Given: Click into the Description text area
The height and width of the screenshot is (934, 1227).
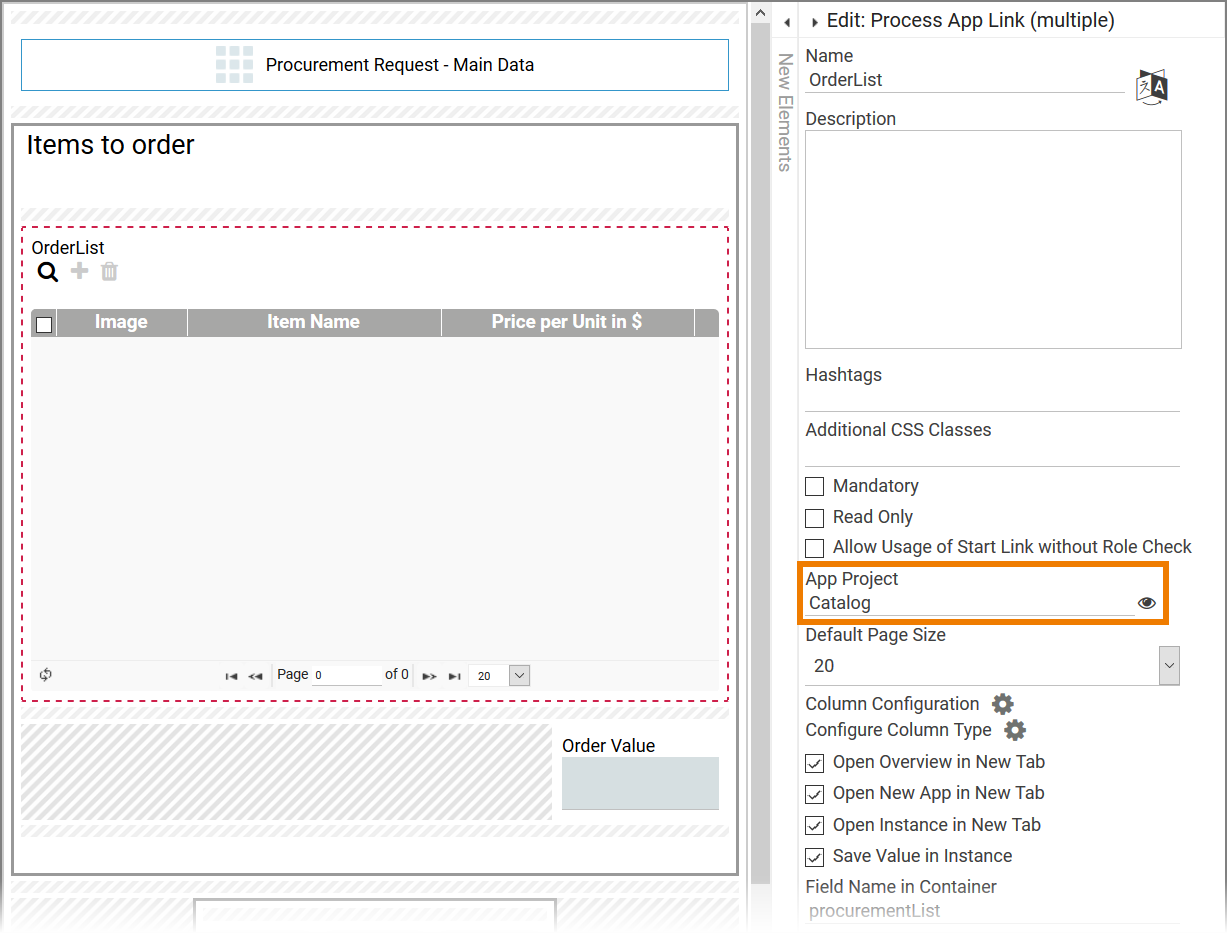Looking at the screenshot, I should [x=992, y=239].
